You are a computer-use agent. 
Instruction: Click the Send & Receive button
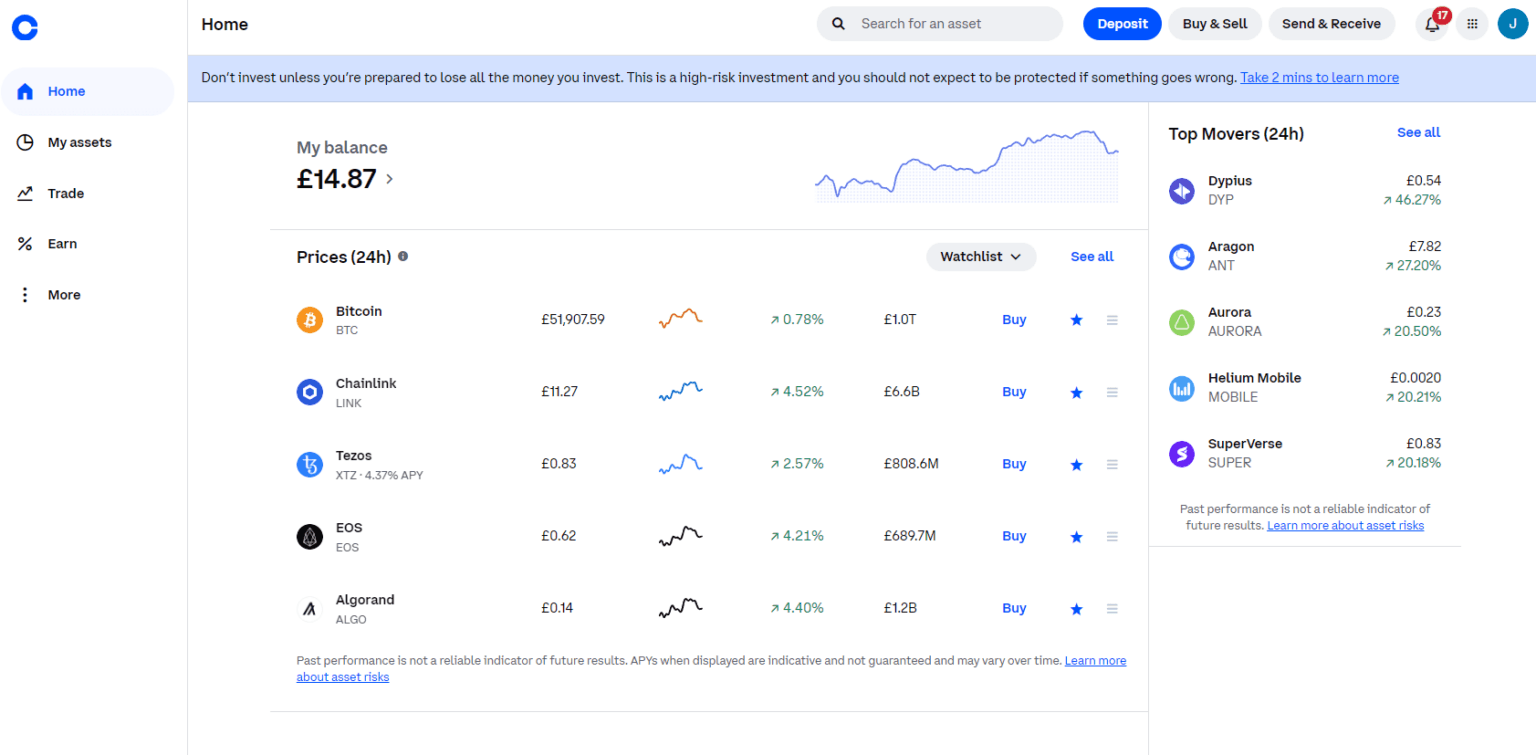coord(1331,24)
